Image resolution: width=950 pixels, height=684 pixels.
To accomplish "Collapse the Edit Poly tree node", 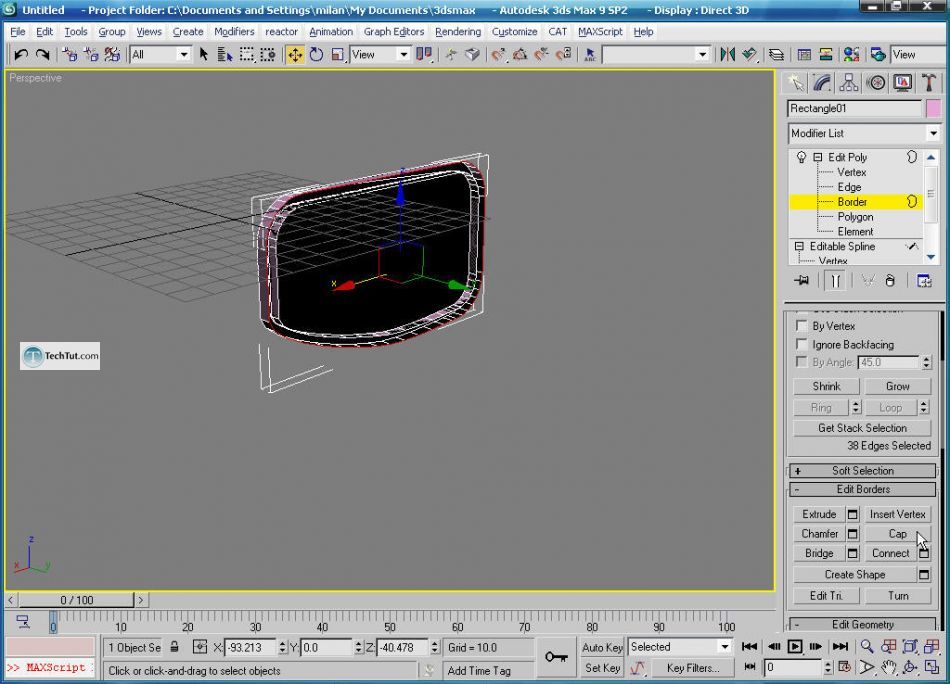I will tap(817, 157).
